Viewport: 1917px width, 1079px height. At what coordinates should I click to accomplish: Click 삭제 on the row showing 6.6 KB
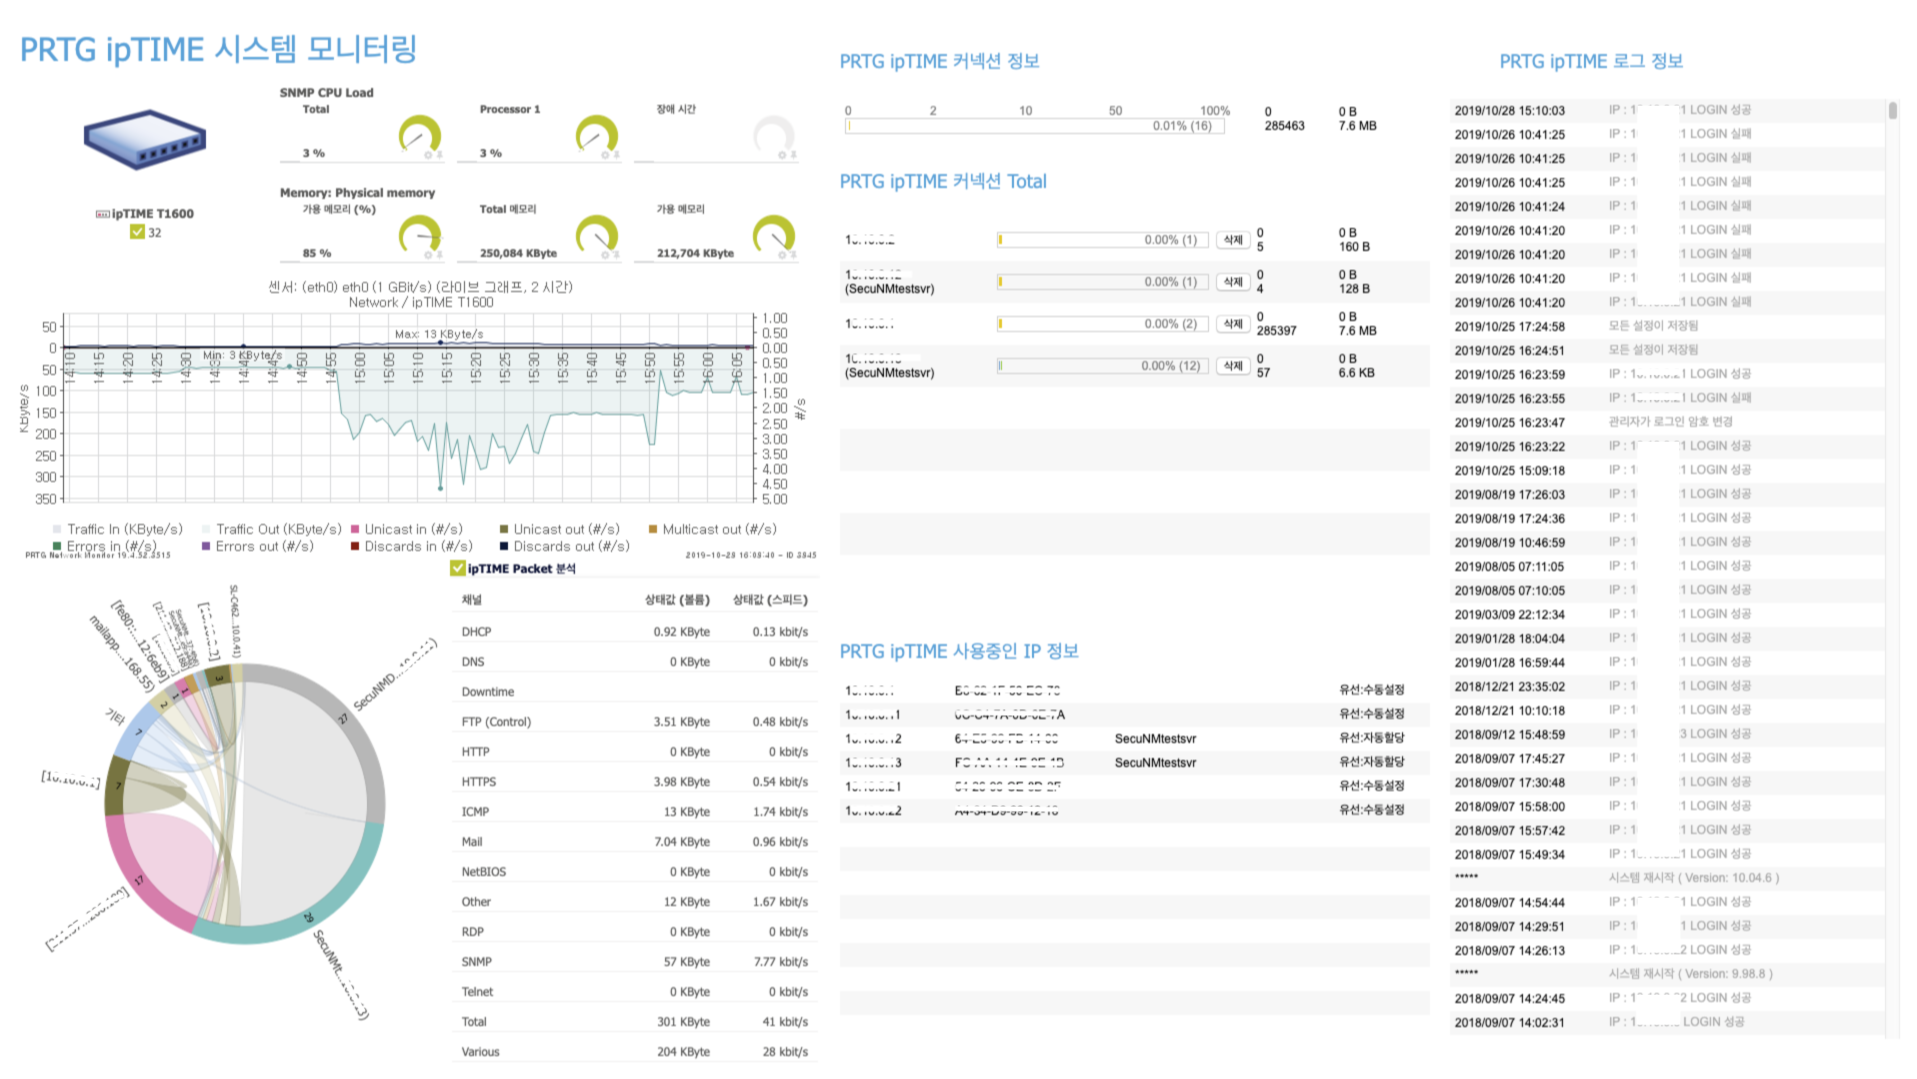(x=1233, y=366)
